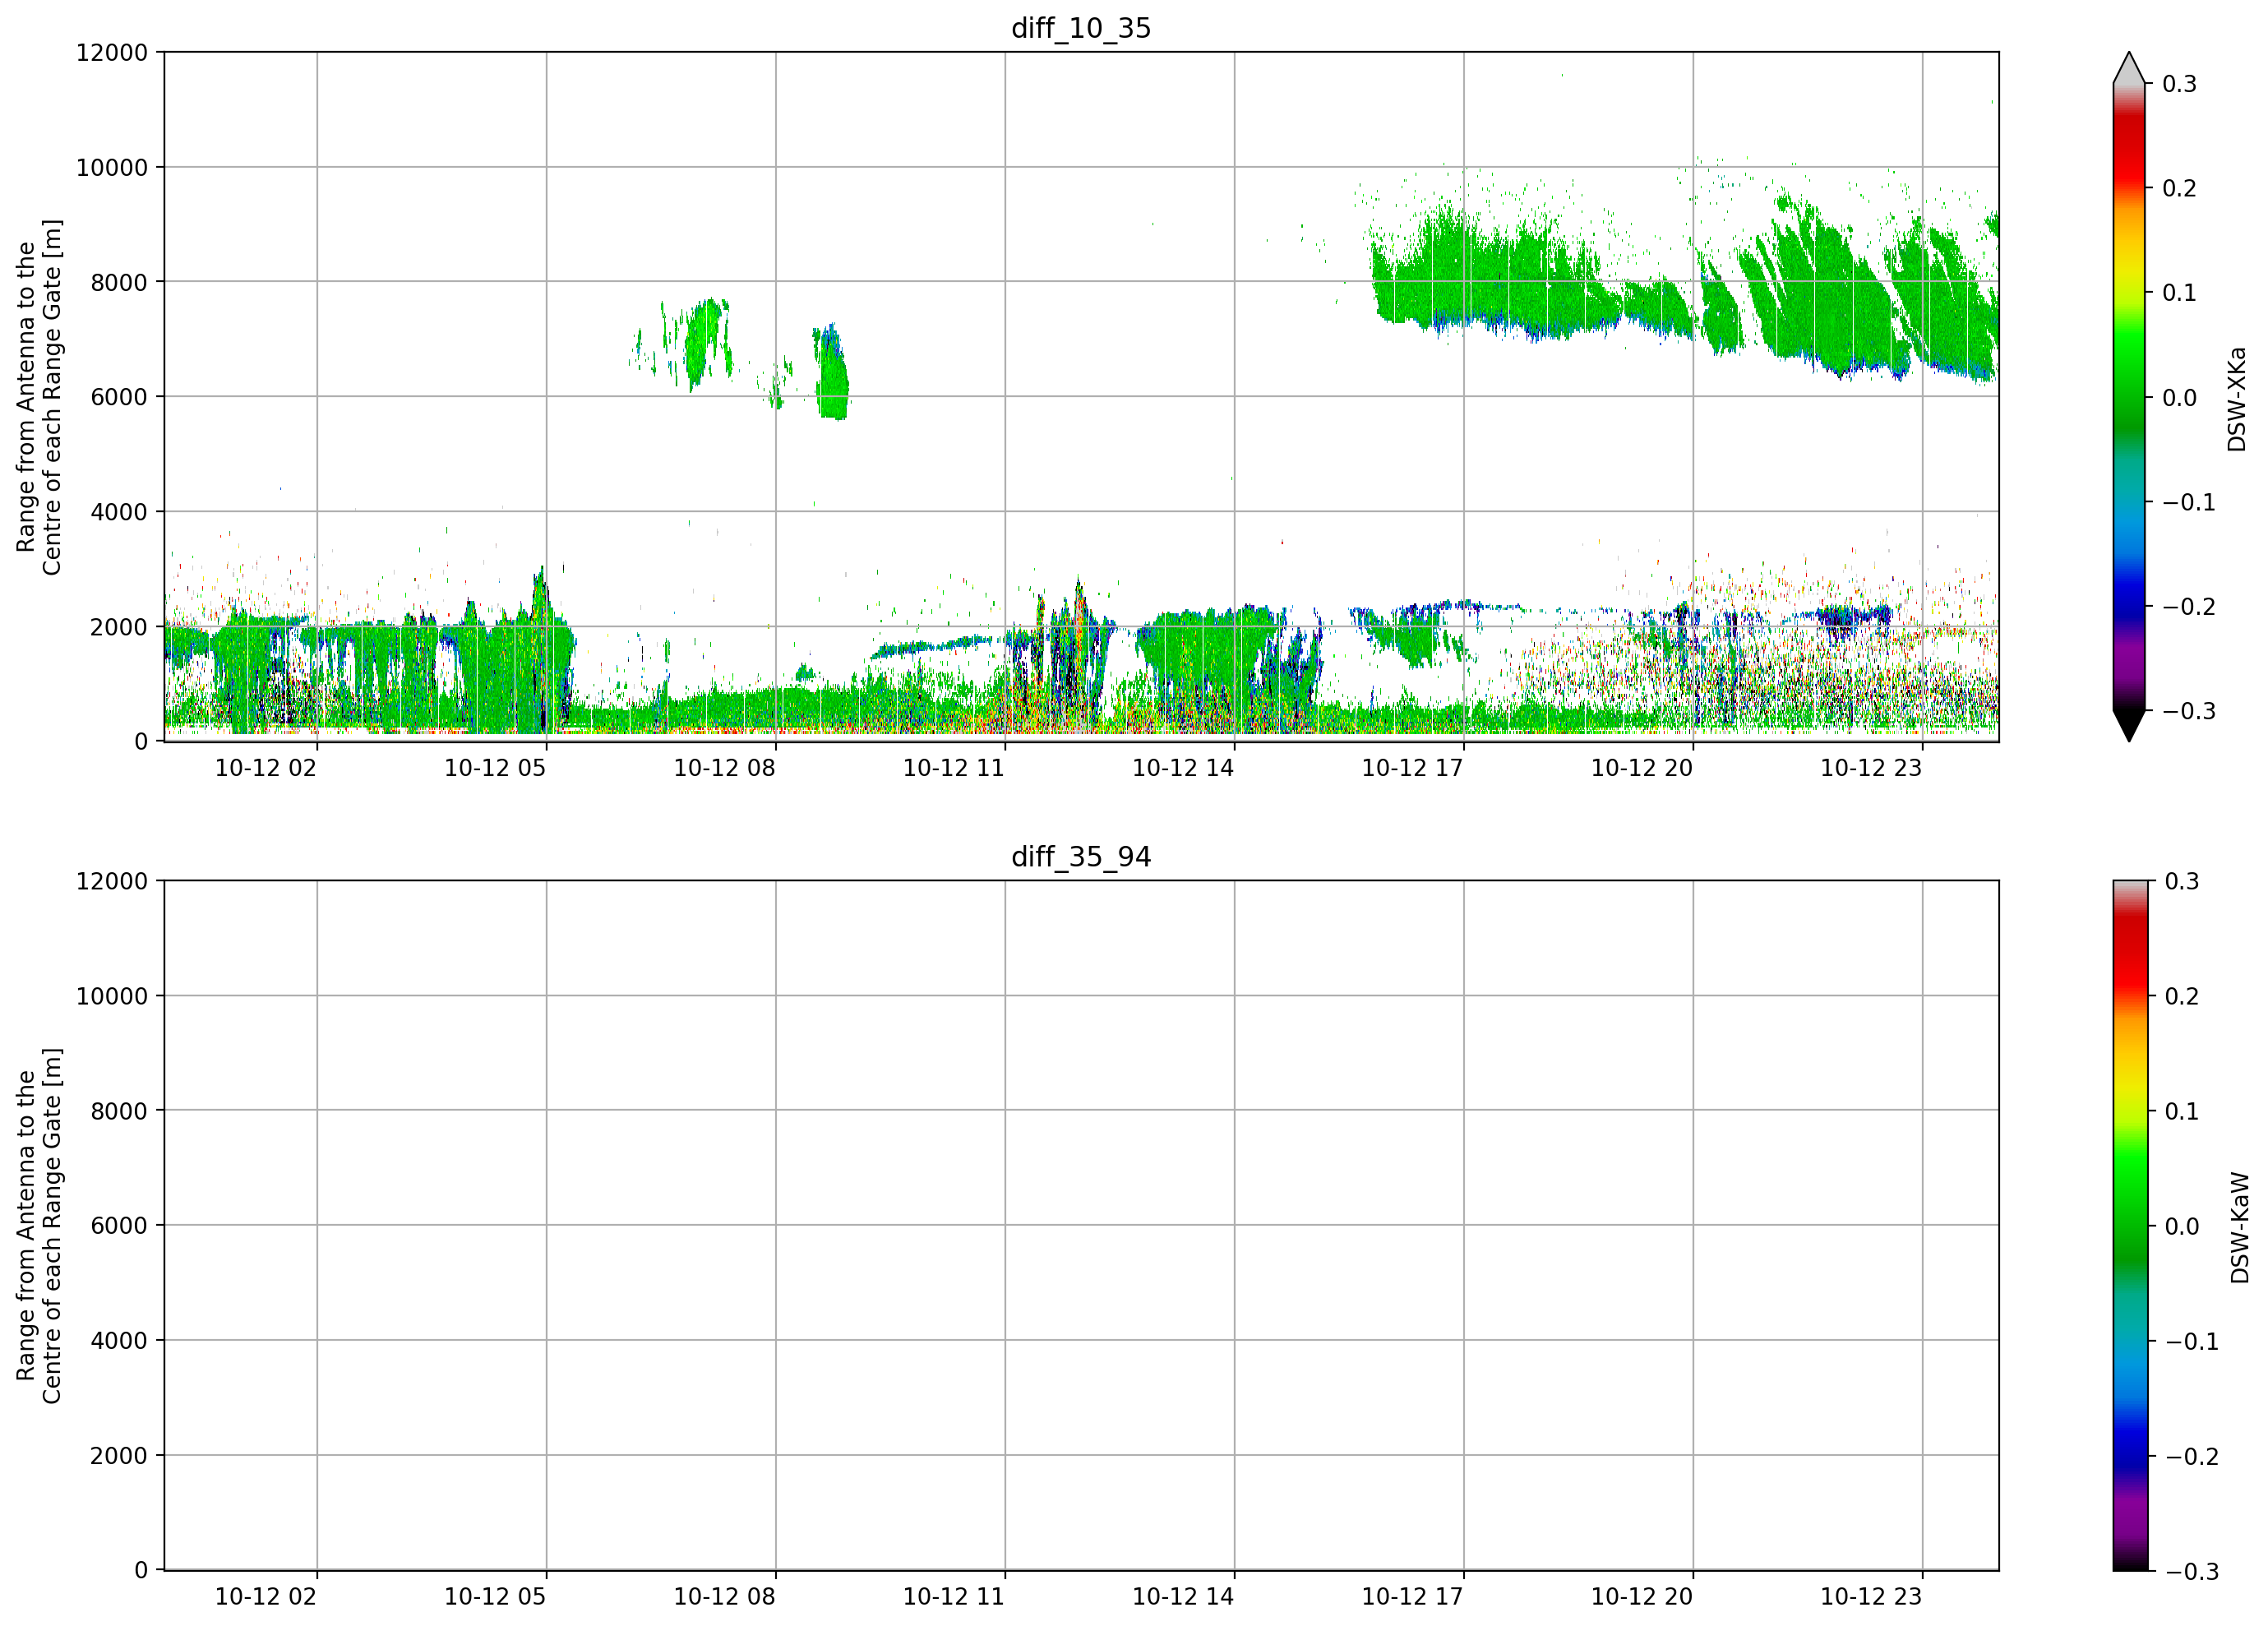
Task: Click the 0.2 tick on DSW-KaW colorbar
Action: pyautogui.click(x=2181, y=997)
